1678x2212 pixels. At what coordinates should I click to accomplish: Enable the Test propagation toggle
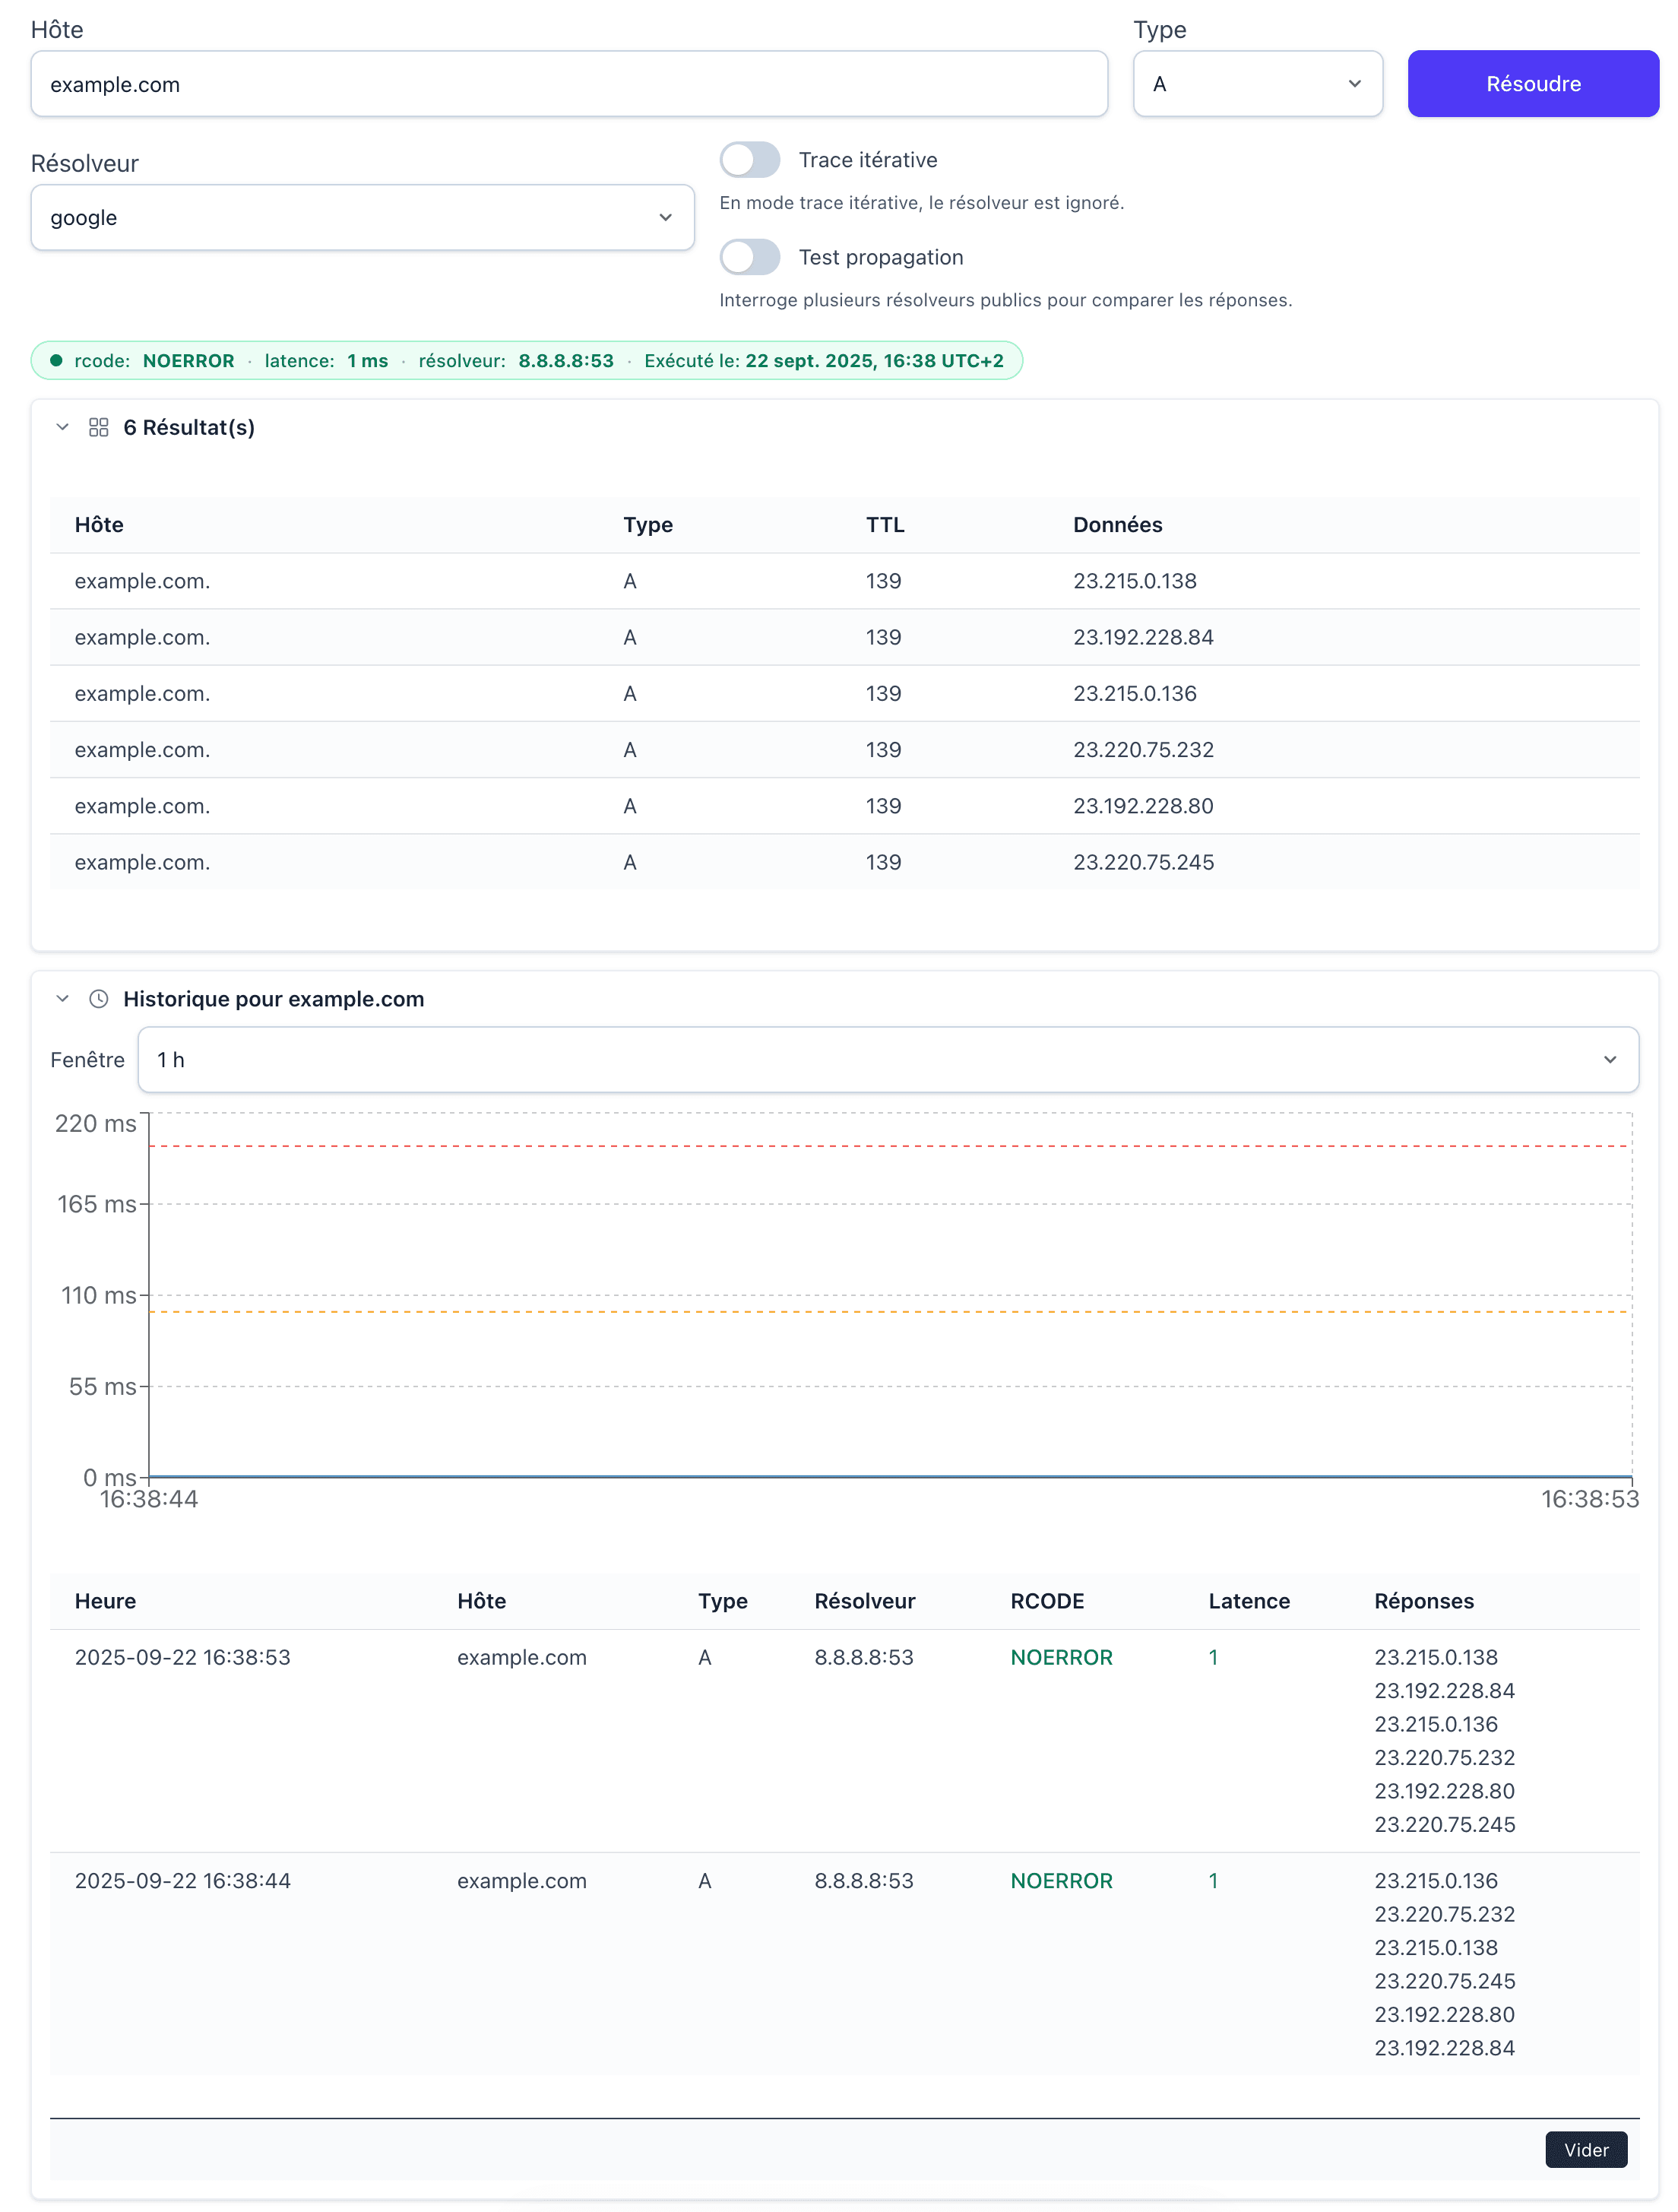(750, 257)
